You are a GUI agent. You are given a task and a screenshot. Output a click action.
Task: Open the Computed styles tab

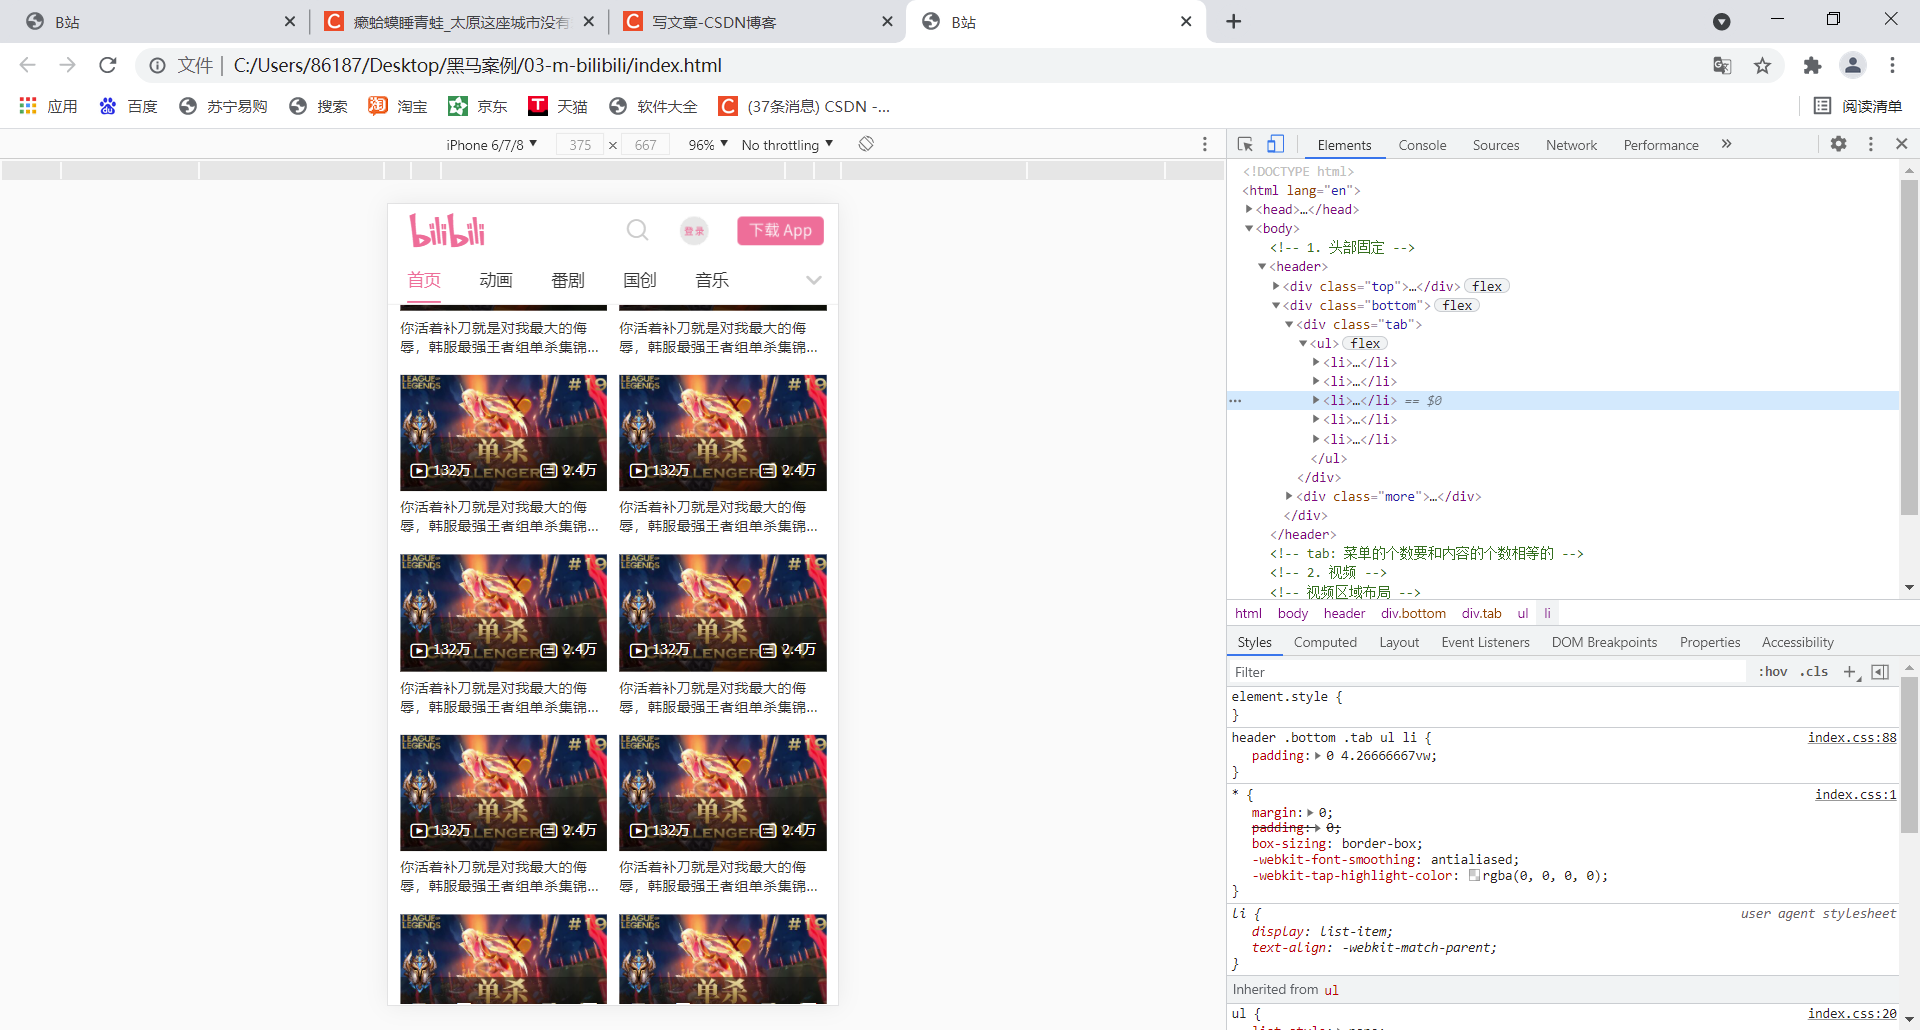tap(1325, 642)
